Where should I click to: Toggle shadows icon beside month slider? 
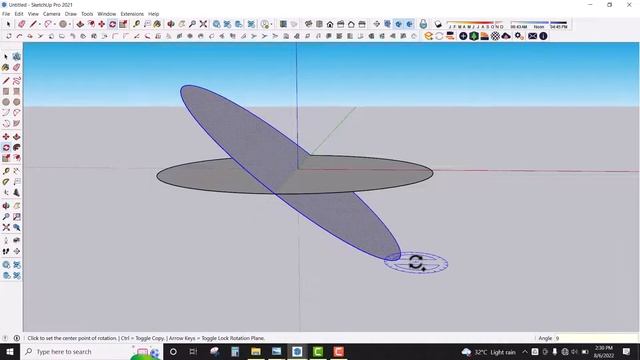coord(438,24)
